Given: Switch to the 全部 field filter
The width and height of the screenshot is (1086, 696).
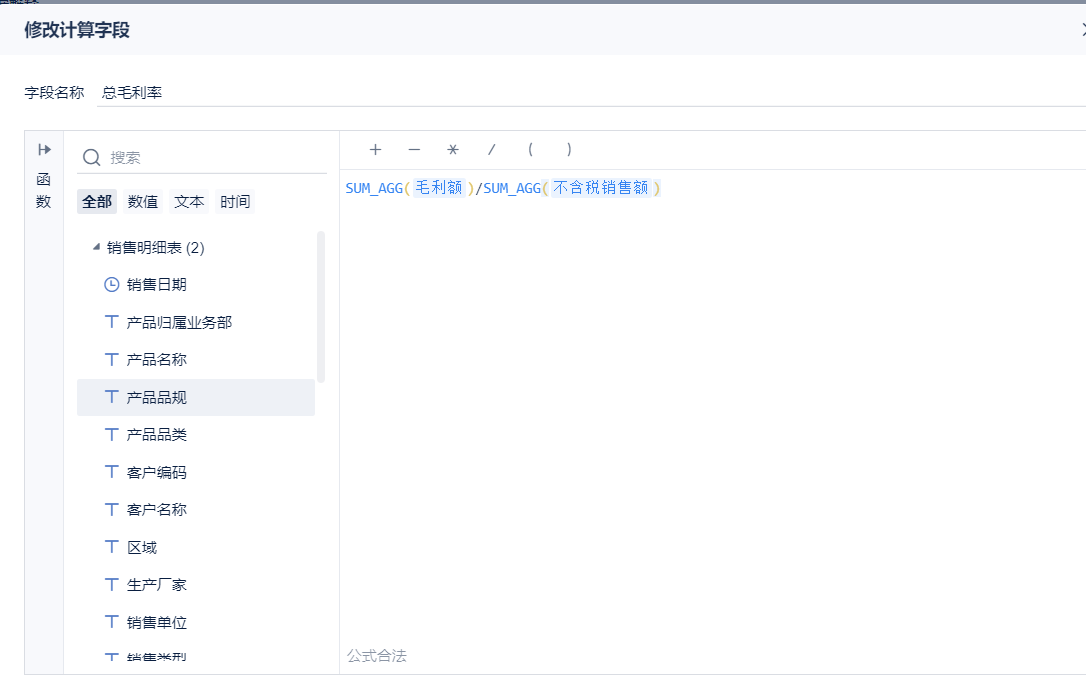Looking at the screenshot, I should [x=97, y=202].
